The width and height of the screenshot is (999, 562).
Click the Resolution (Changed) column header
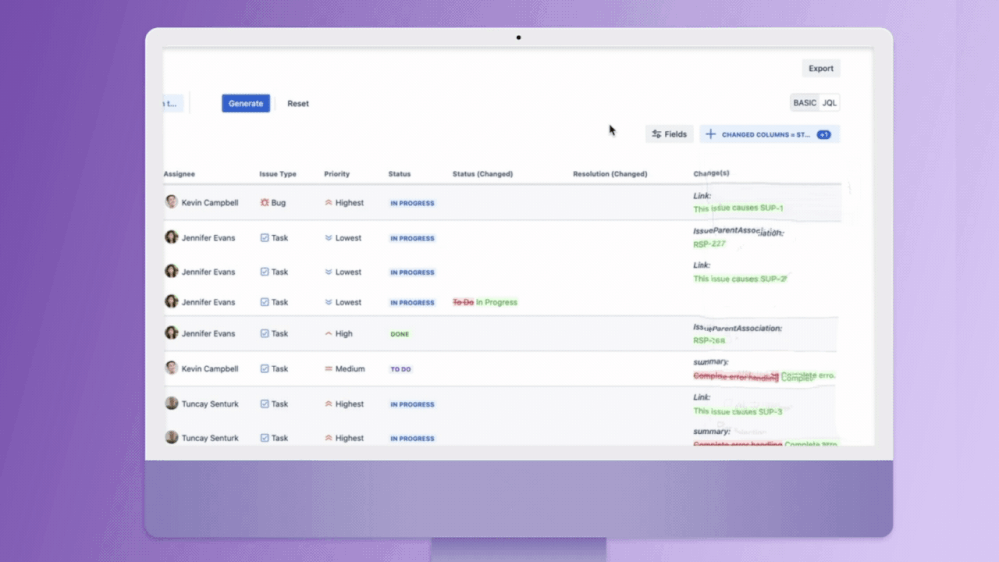tap(610, 174)
